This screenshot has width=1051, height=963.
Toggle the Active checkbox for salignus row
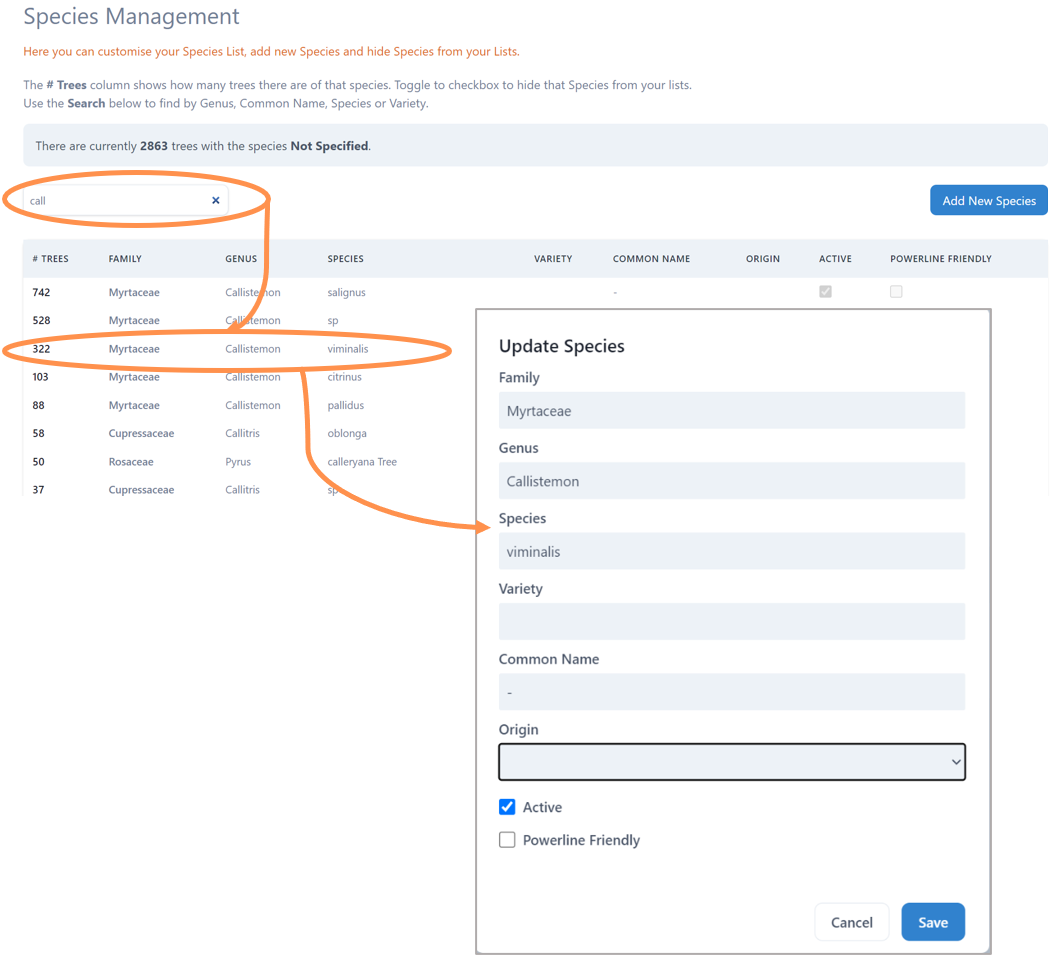pos(825,292)
